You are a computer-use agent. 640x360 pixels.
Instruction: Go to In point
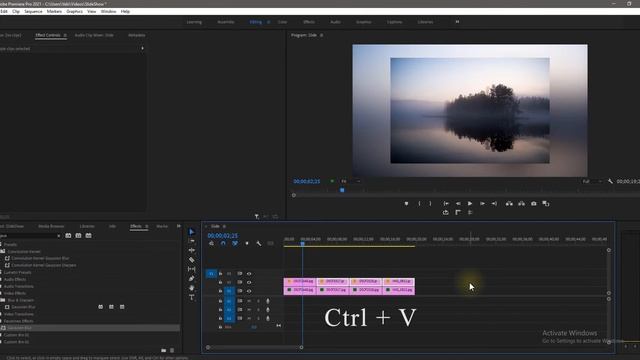[x=446, y=204]
